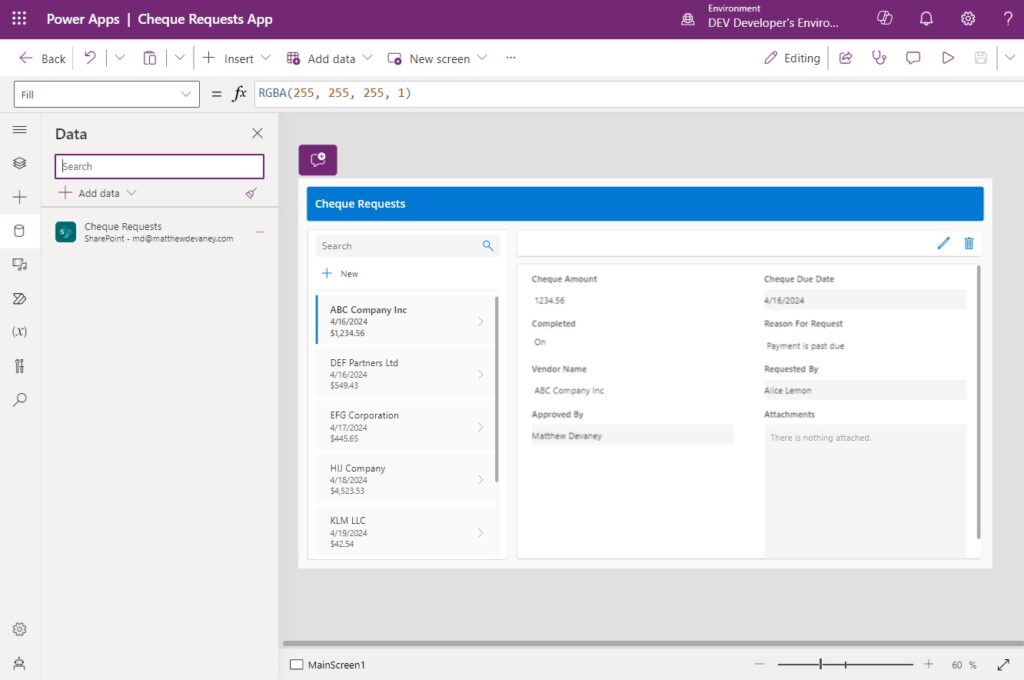Screen dimensions: 1024x680
Task: Open the Insert menu
Action: pos(232,58)
